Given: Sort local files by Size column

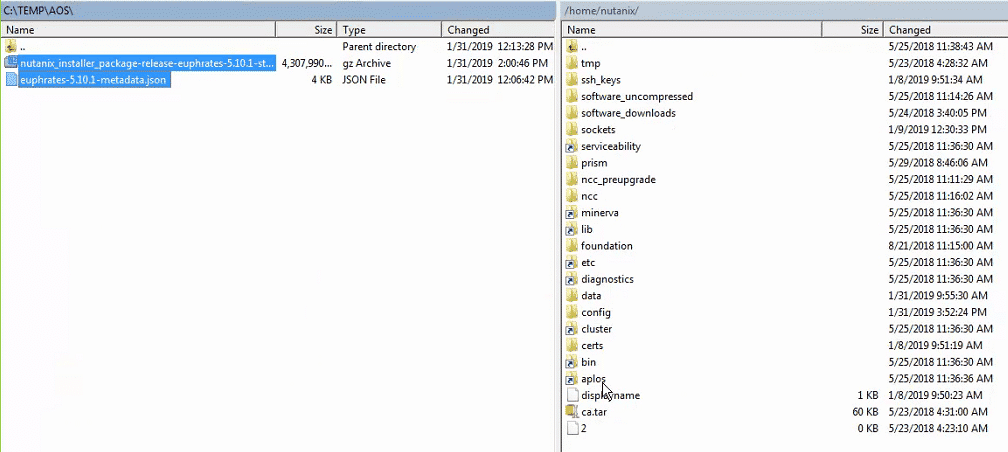Looking at the screenshot, I should 306,30.
